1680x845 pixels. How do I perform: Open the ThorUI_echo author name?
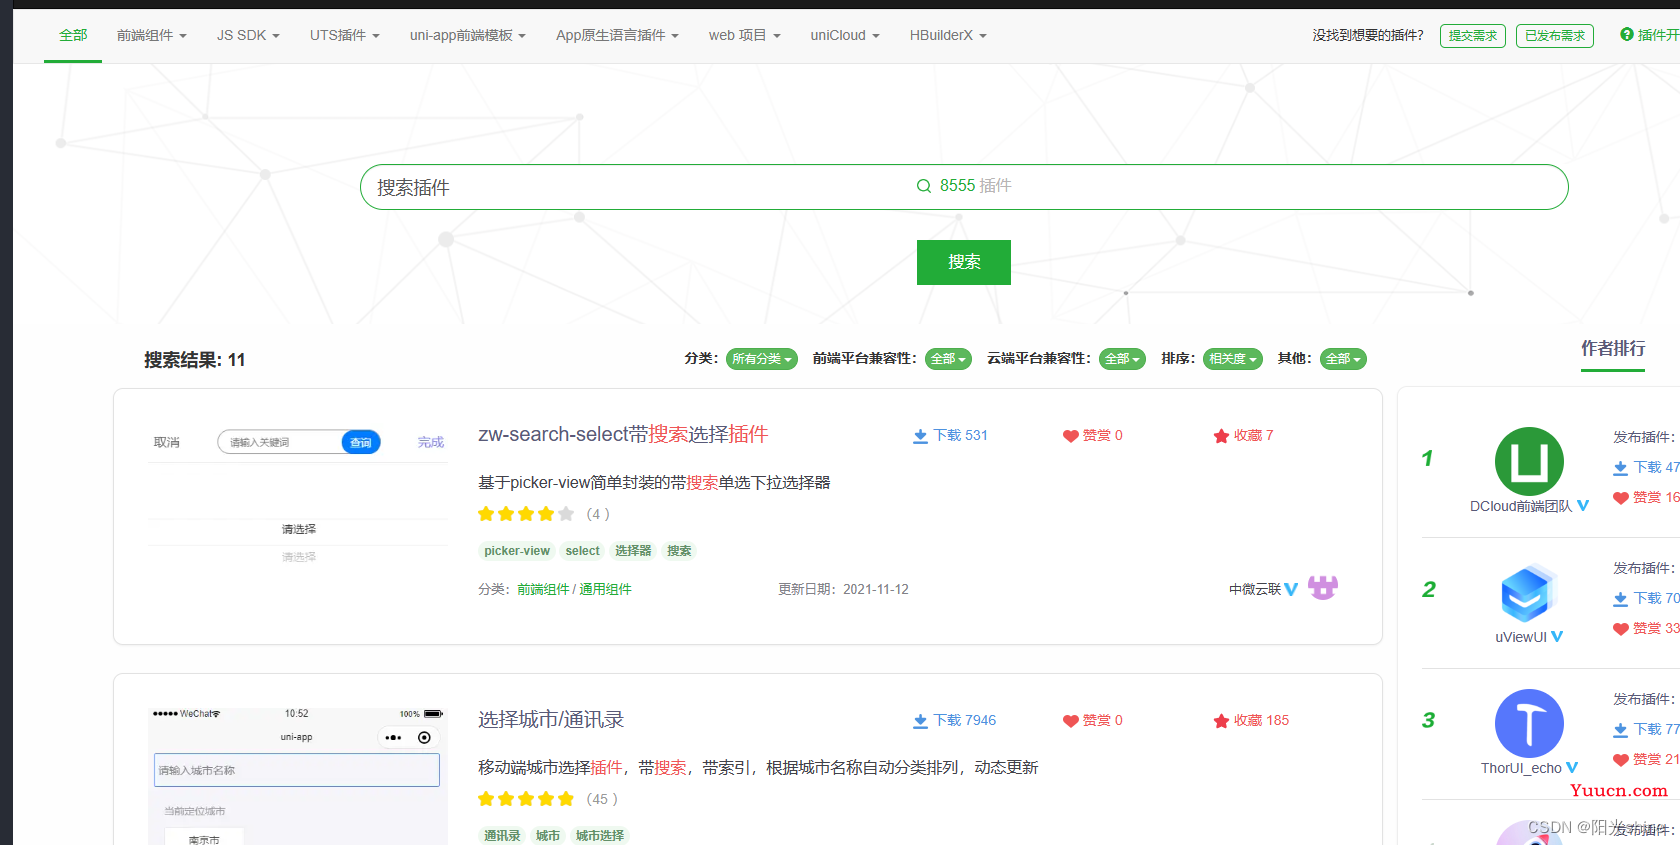(1521, 769)
